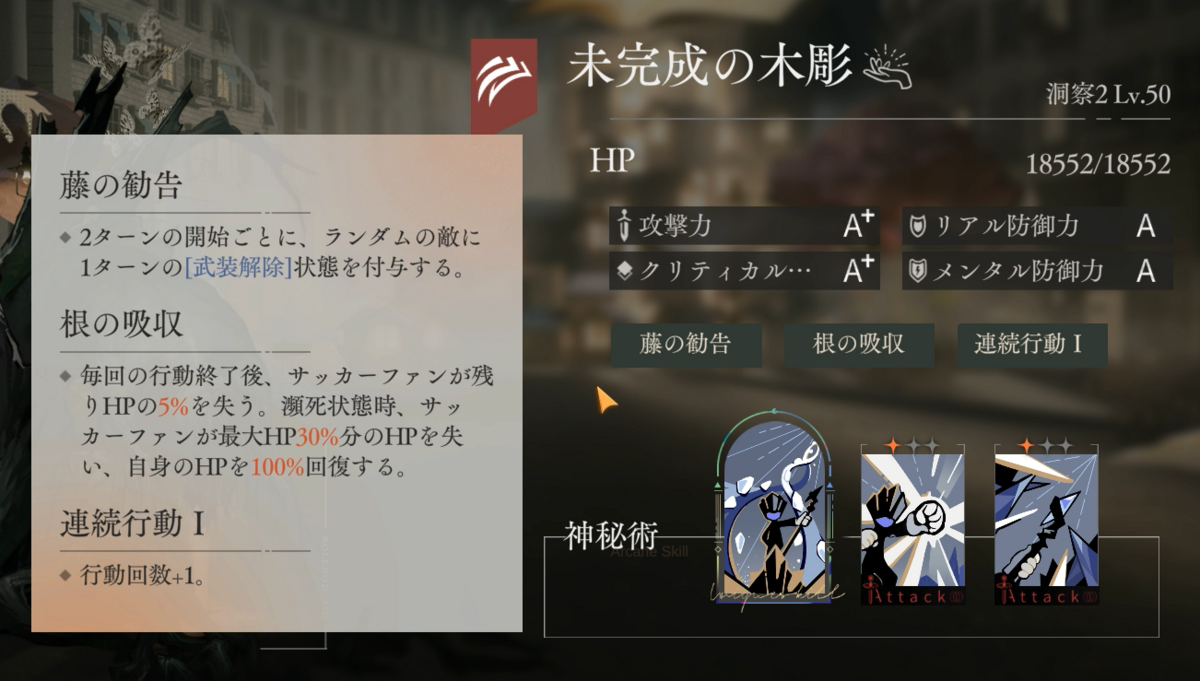The image size is (1200, 681).
Task: Click the リアル防御力 A stat row
Action: click(x=1037, y=226)
